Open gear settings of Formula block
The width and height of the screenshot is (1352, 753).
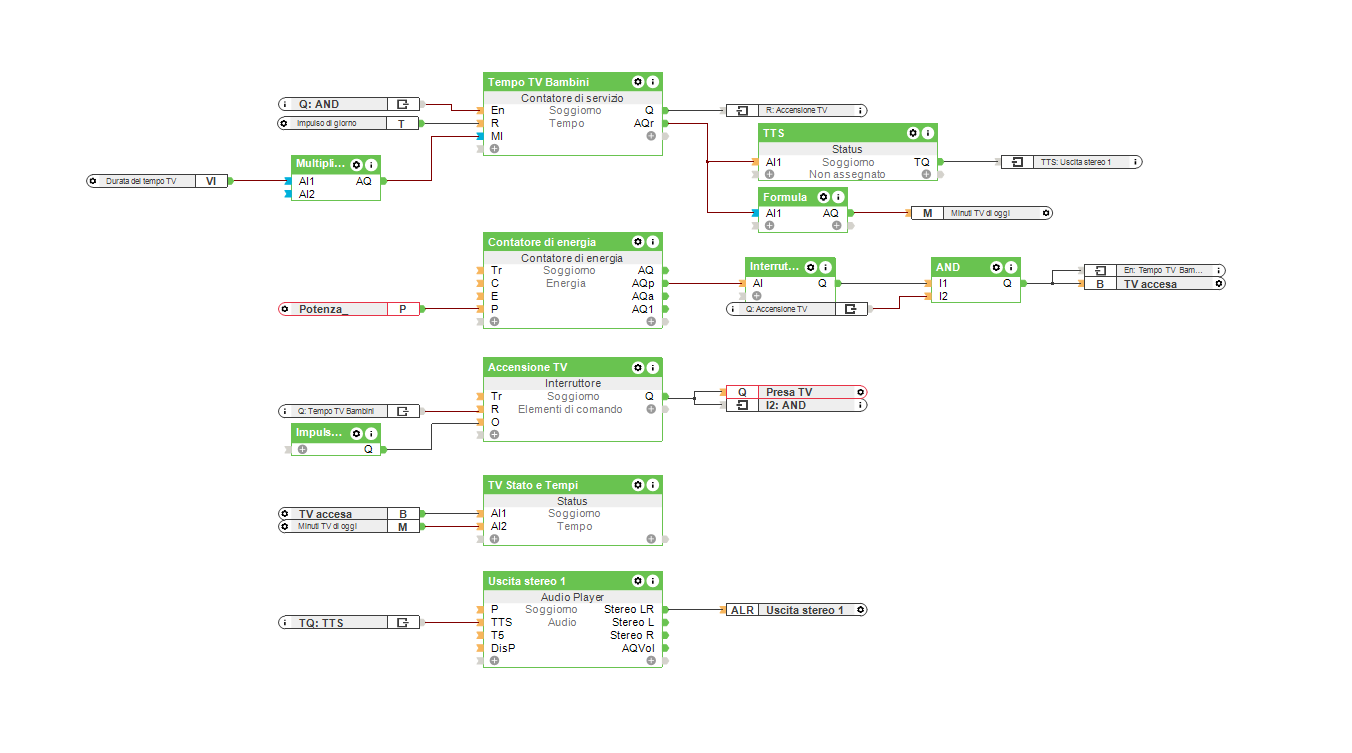[x=822, y=198]
